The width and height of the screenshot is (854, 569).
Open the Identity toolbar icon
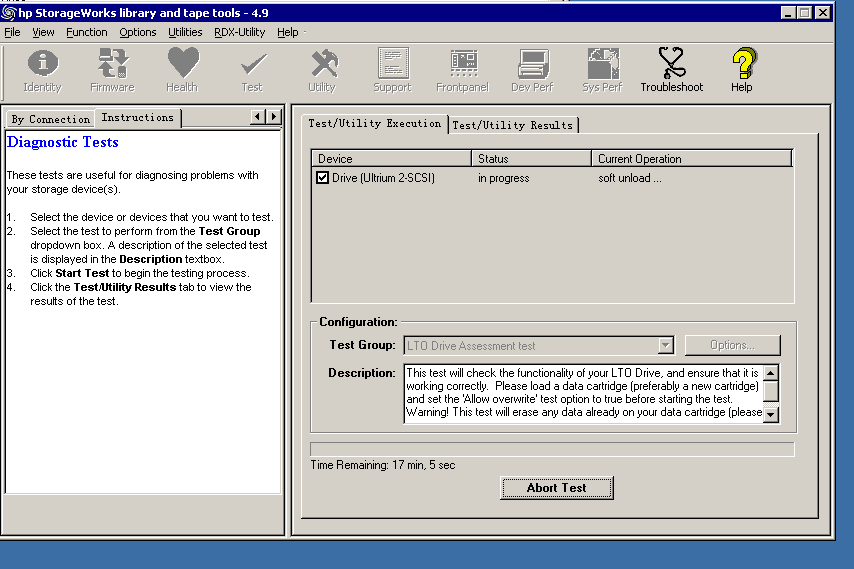(x=42, y=70)
